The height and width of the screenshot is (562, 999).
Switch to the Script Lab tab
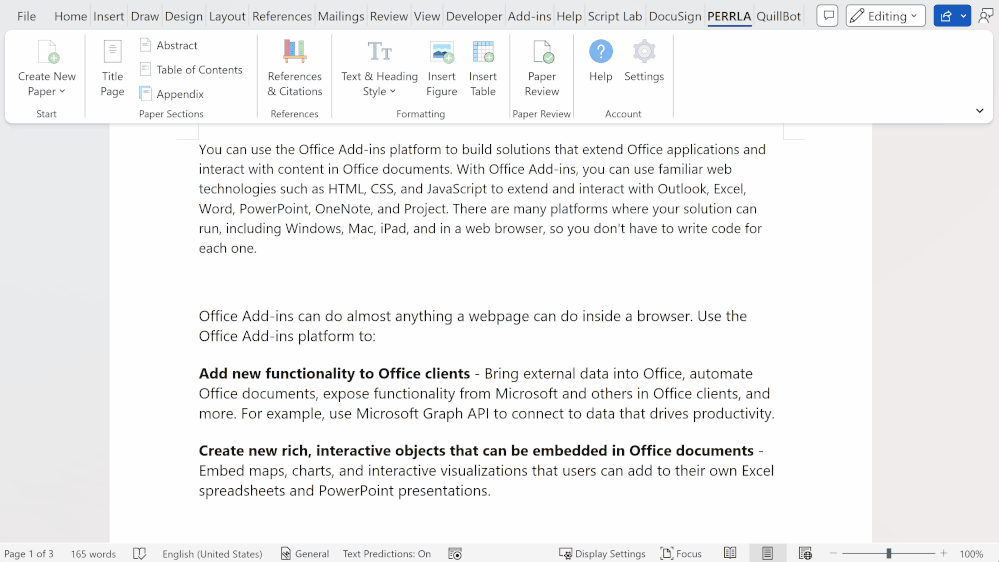615,16
